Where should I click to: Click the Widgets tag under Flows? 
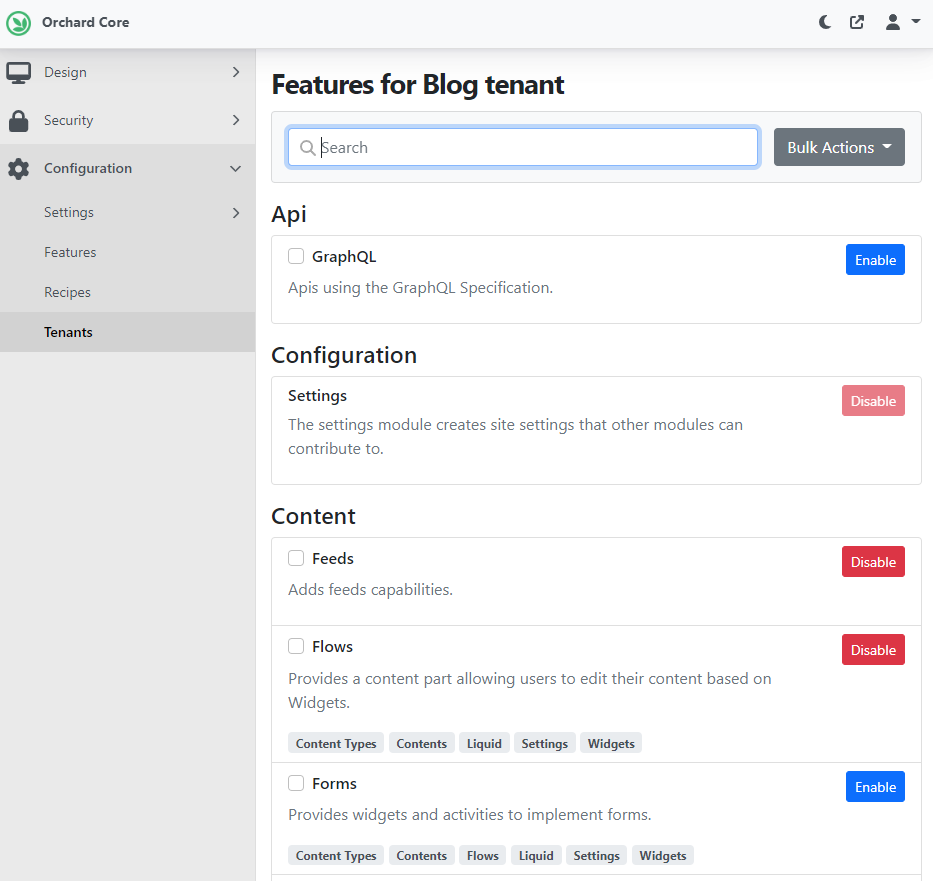[x=610, y=743]
